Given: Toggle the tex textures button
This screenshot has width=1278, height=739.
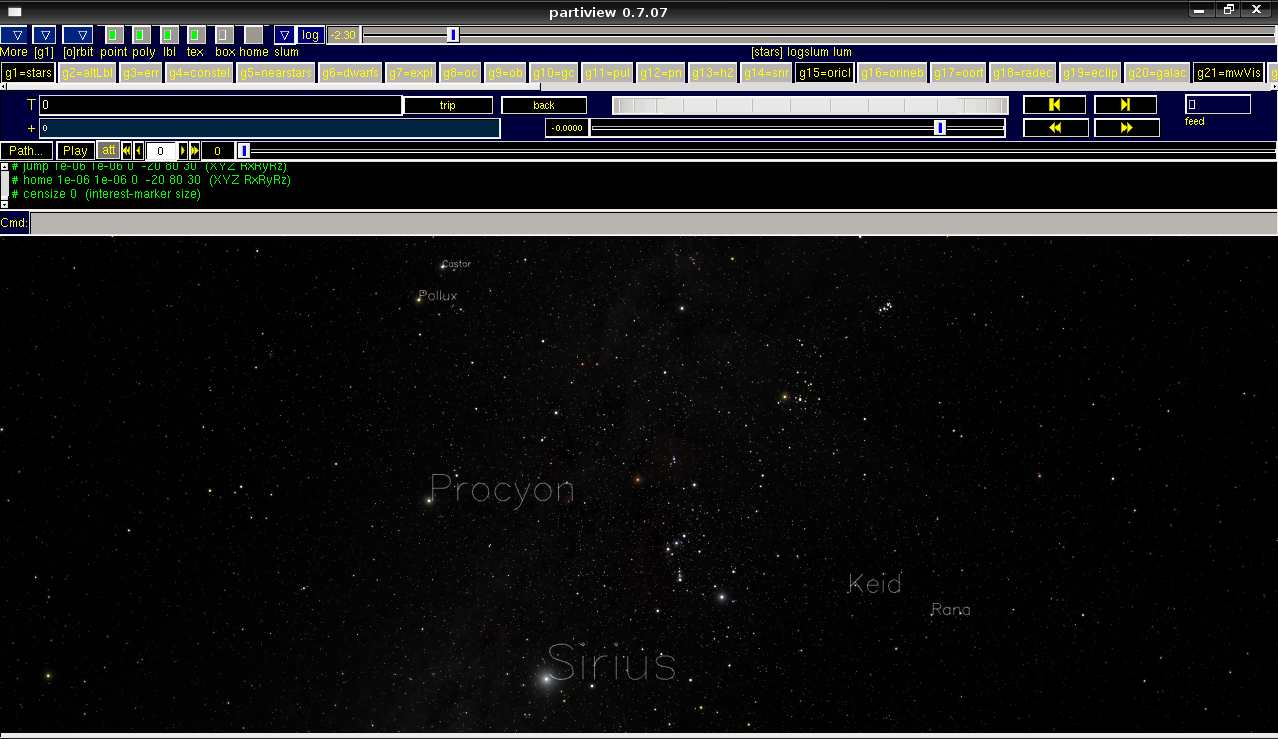Looking at the screenshot, I should 196,35.
